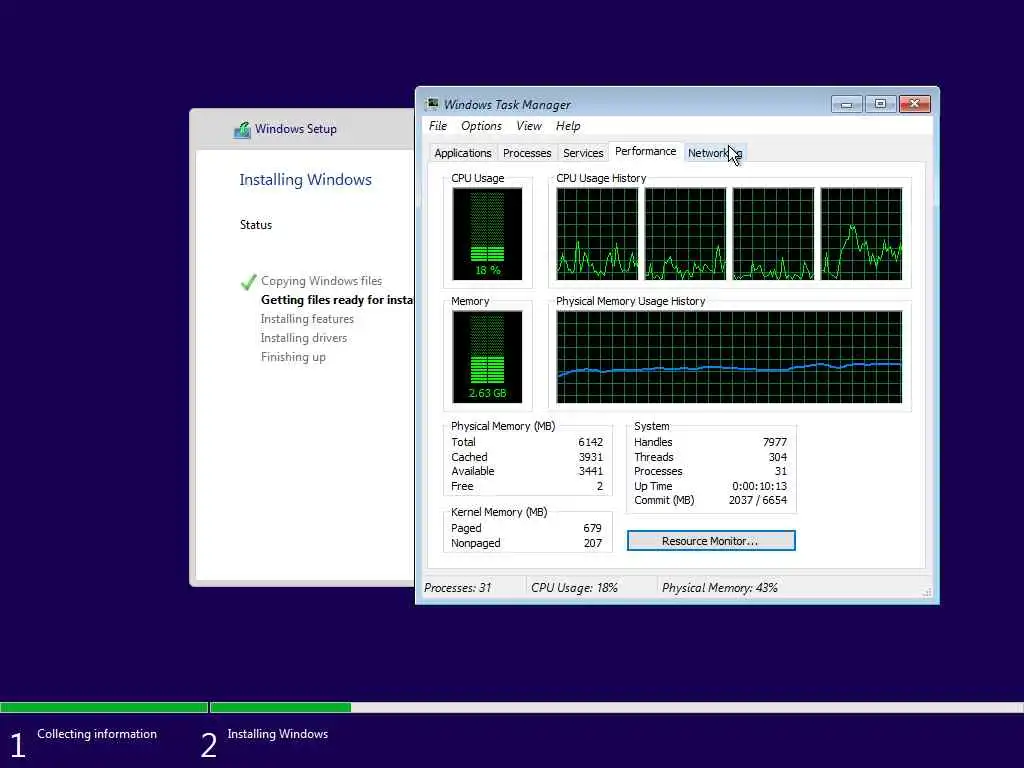Click the green checkmark beside Copying Windows files
This screenshot has height=768, width=1024.
click(248, 281)
